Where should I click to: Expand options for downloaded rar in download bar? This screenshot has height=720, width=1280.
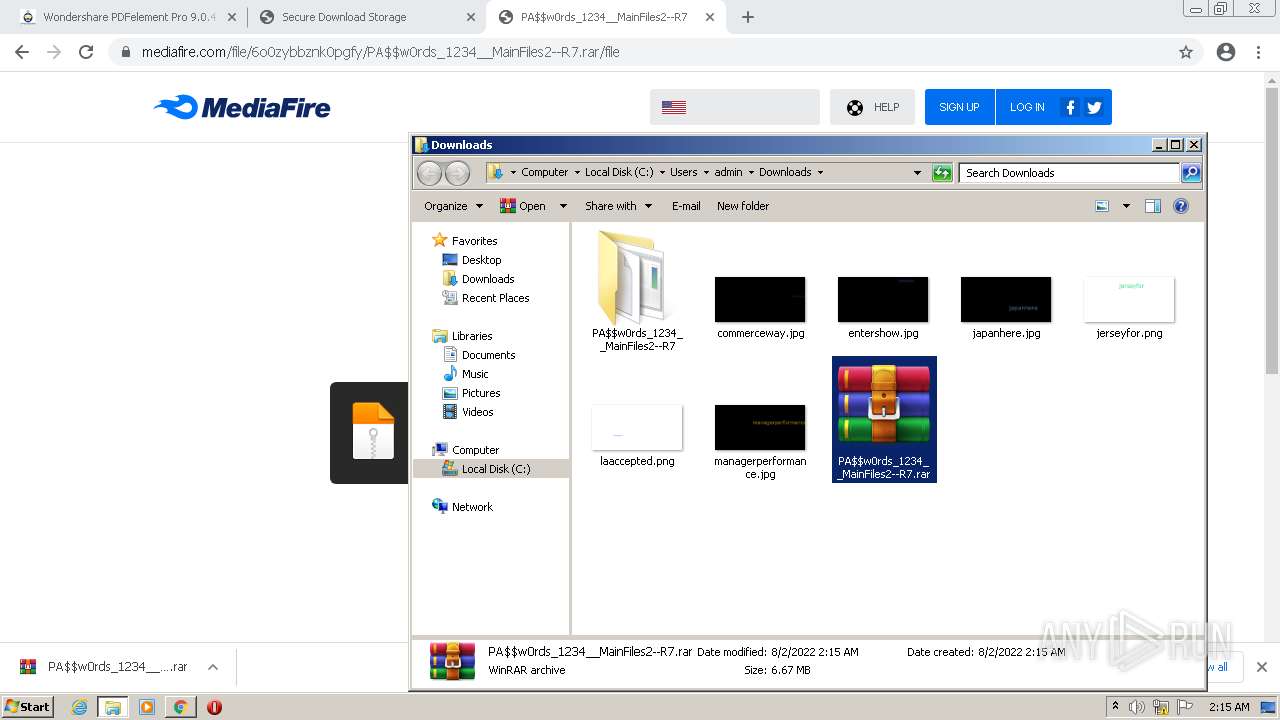click(x=212, y=667)
